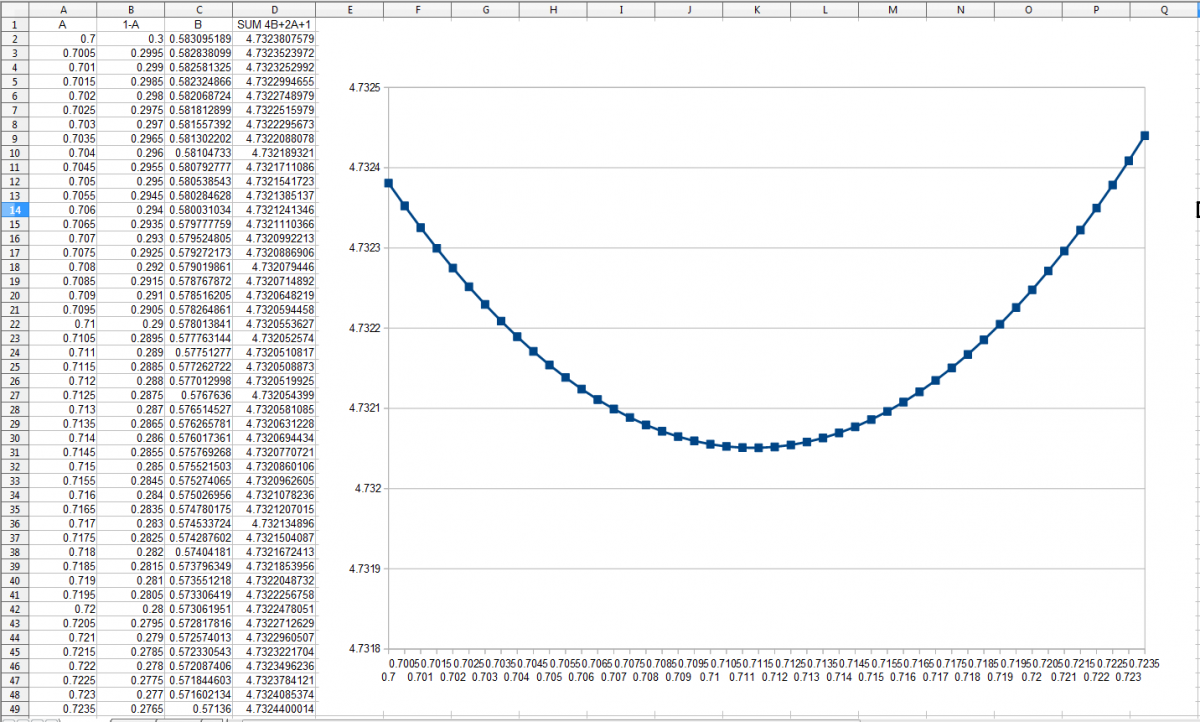The width and height of the screenshot is (1200, 722).
Task: Select column Q header
Action: point(1165,8)
